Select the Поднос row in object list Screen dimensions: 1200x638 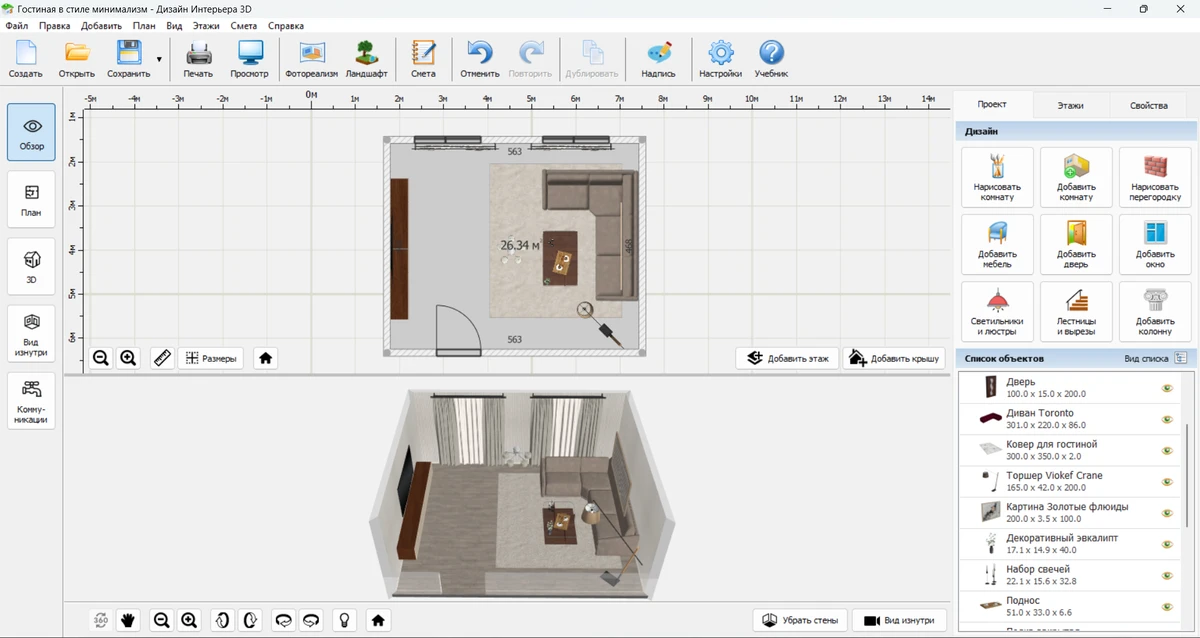[1070, 606]
